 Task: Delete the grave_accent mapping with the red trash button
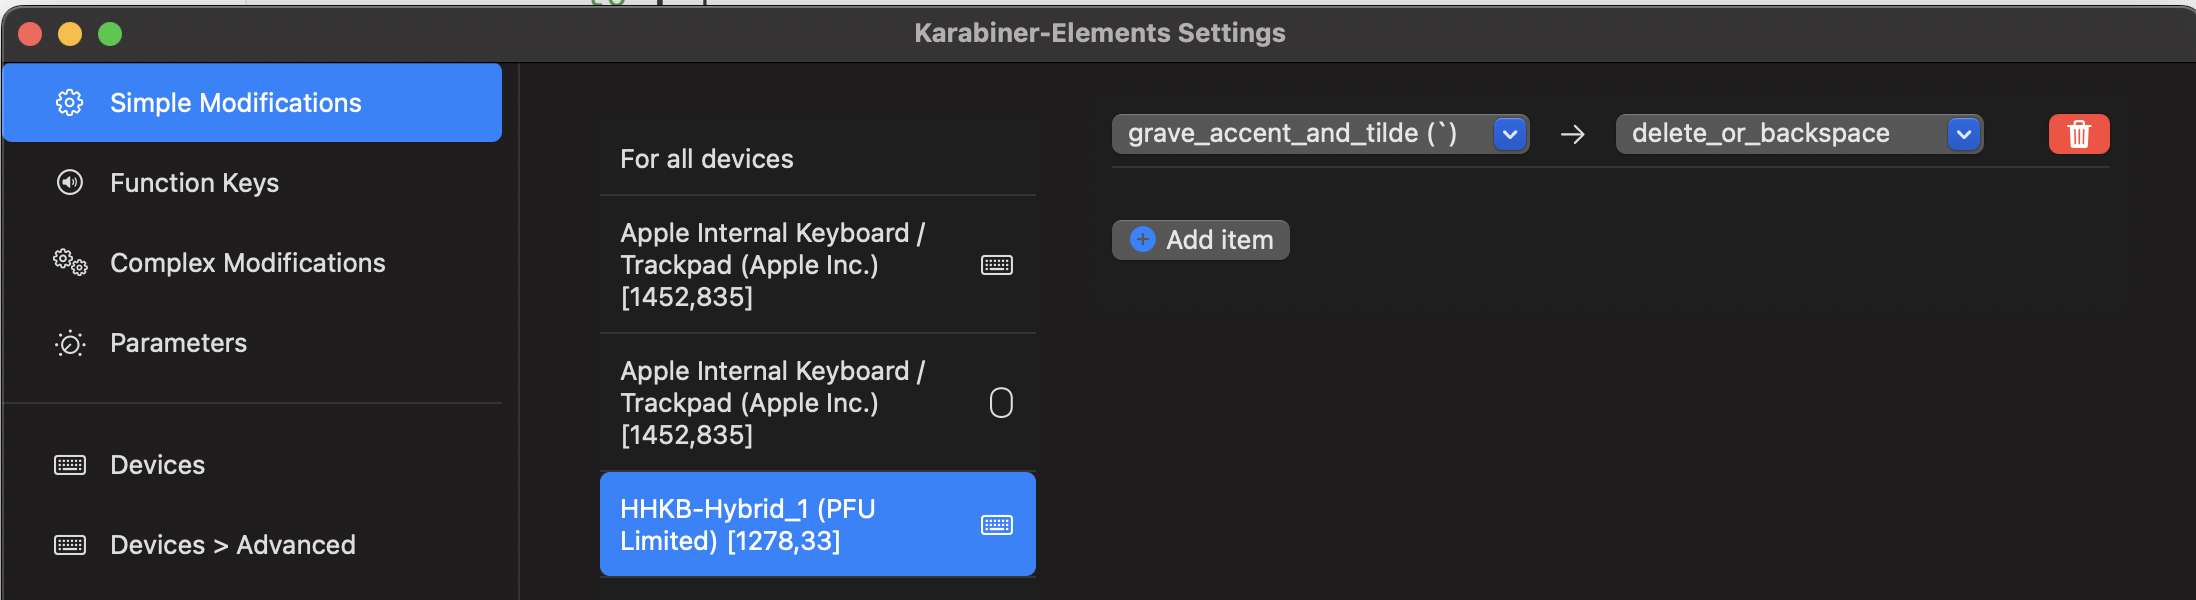[2079, 134]
